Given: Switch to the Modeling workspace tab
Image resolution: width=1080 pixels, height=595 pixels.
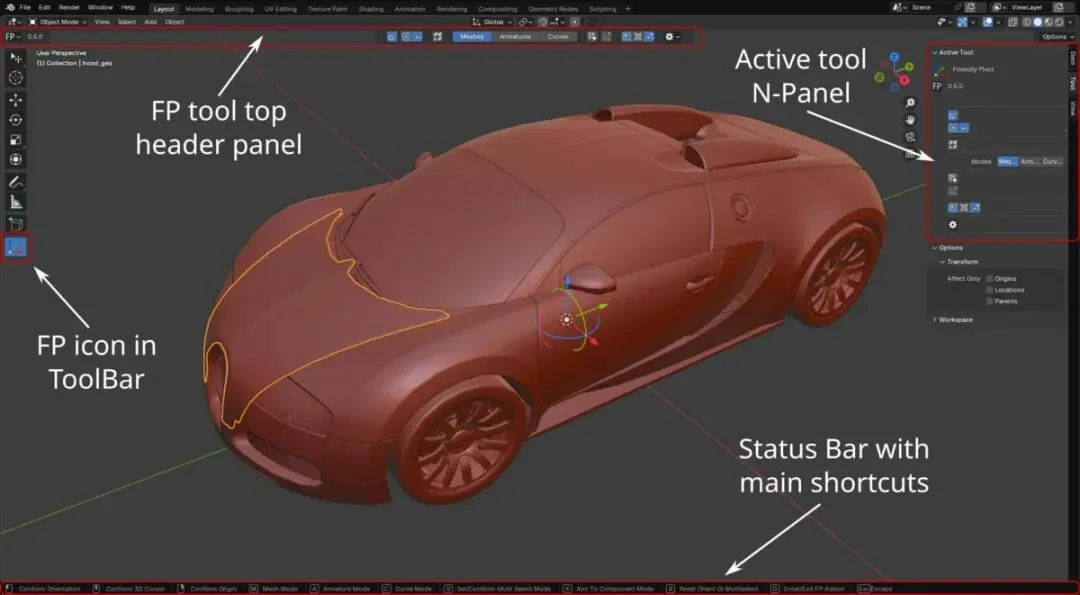Looking at the screenshot, I should pyautogui.click(x=199, y=9).
